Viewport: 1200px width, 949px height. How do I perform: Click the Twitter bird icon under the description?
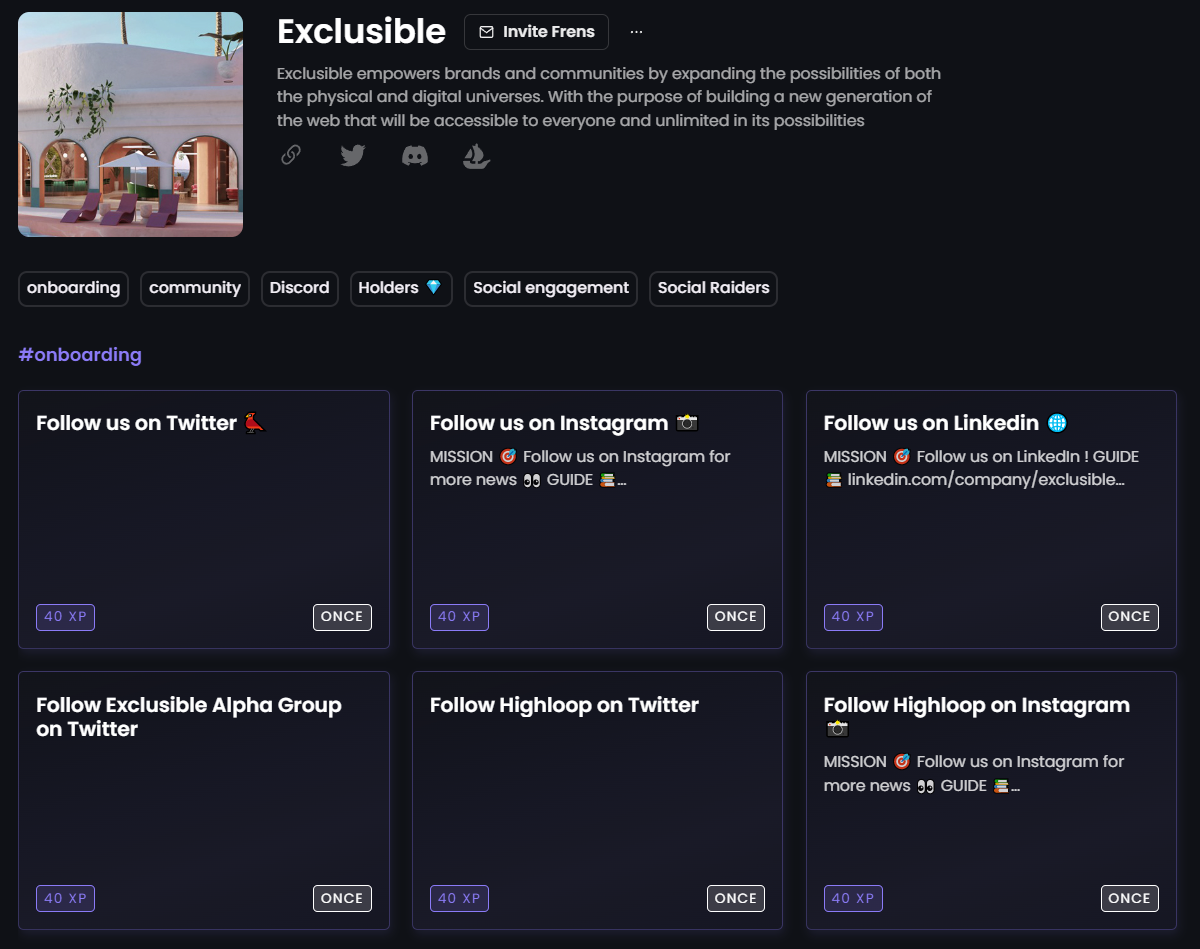(x=352, y=155)
